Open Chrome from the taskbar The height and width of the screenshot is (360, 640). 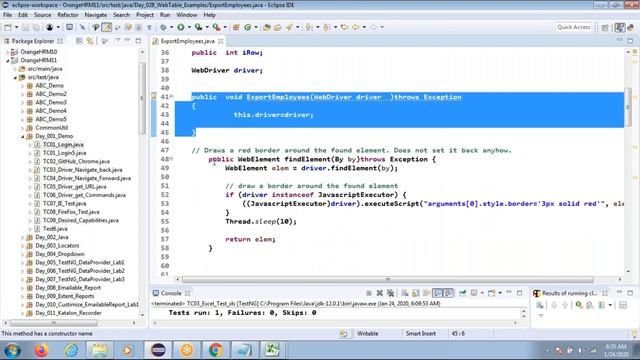click(216, 350)
